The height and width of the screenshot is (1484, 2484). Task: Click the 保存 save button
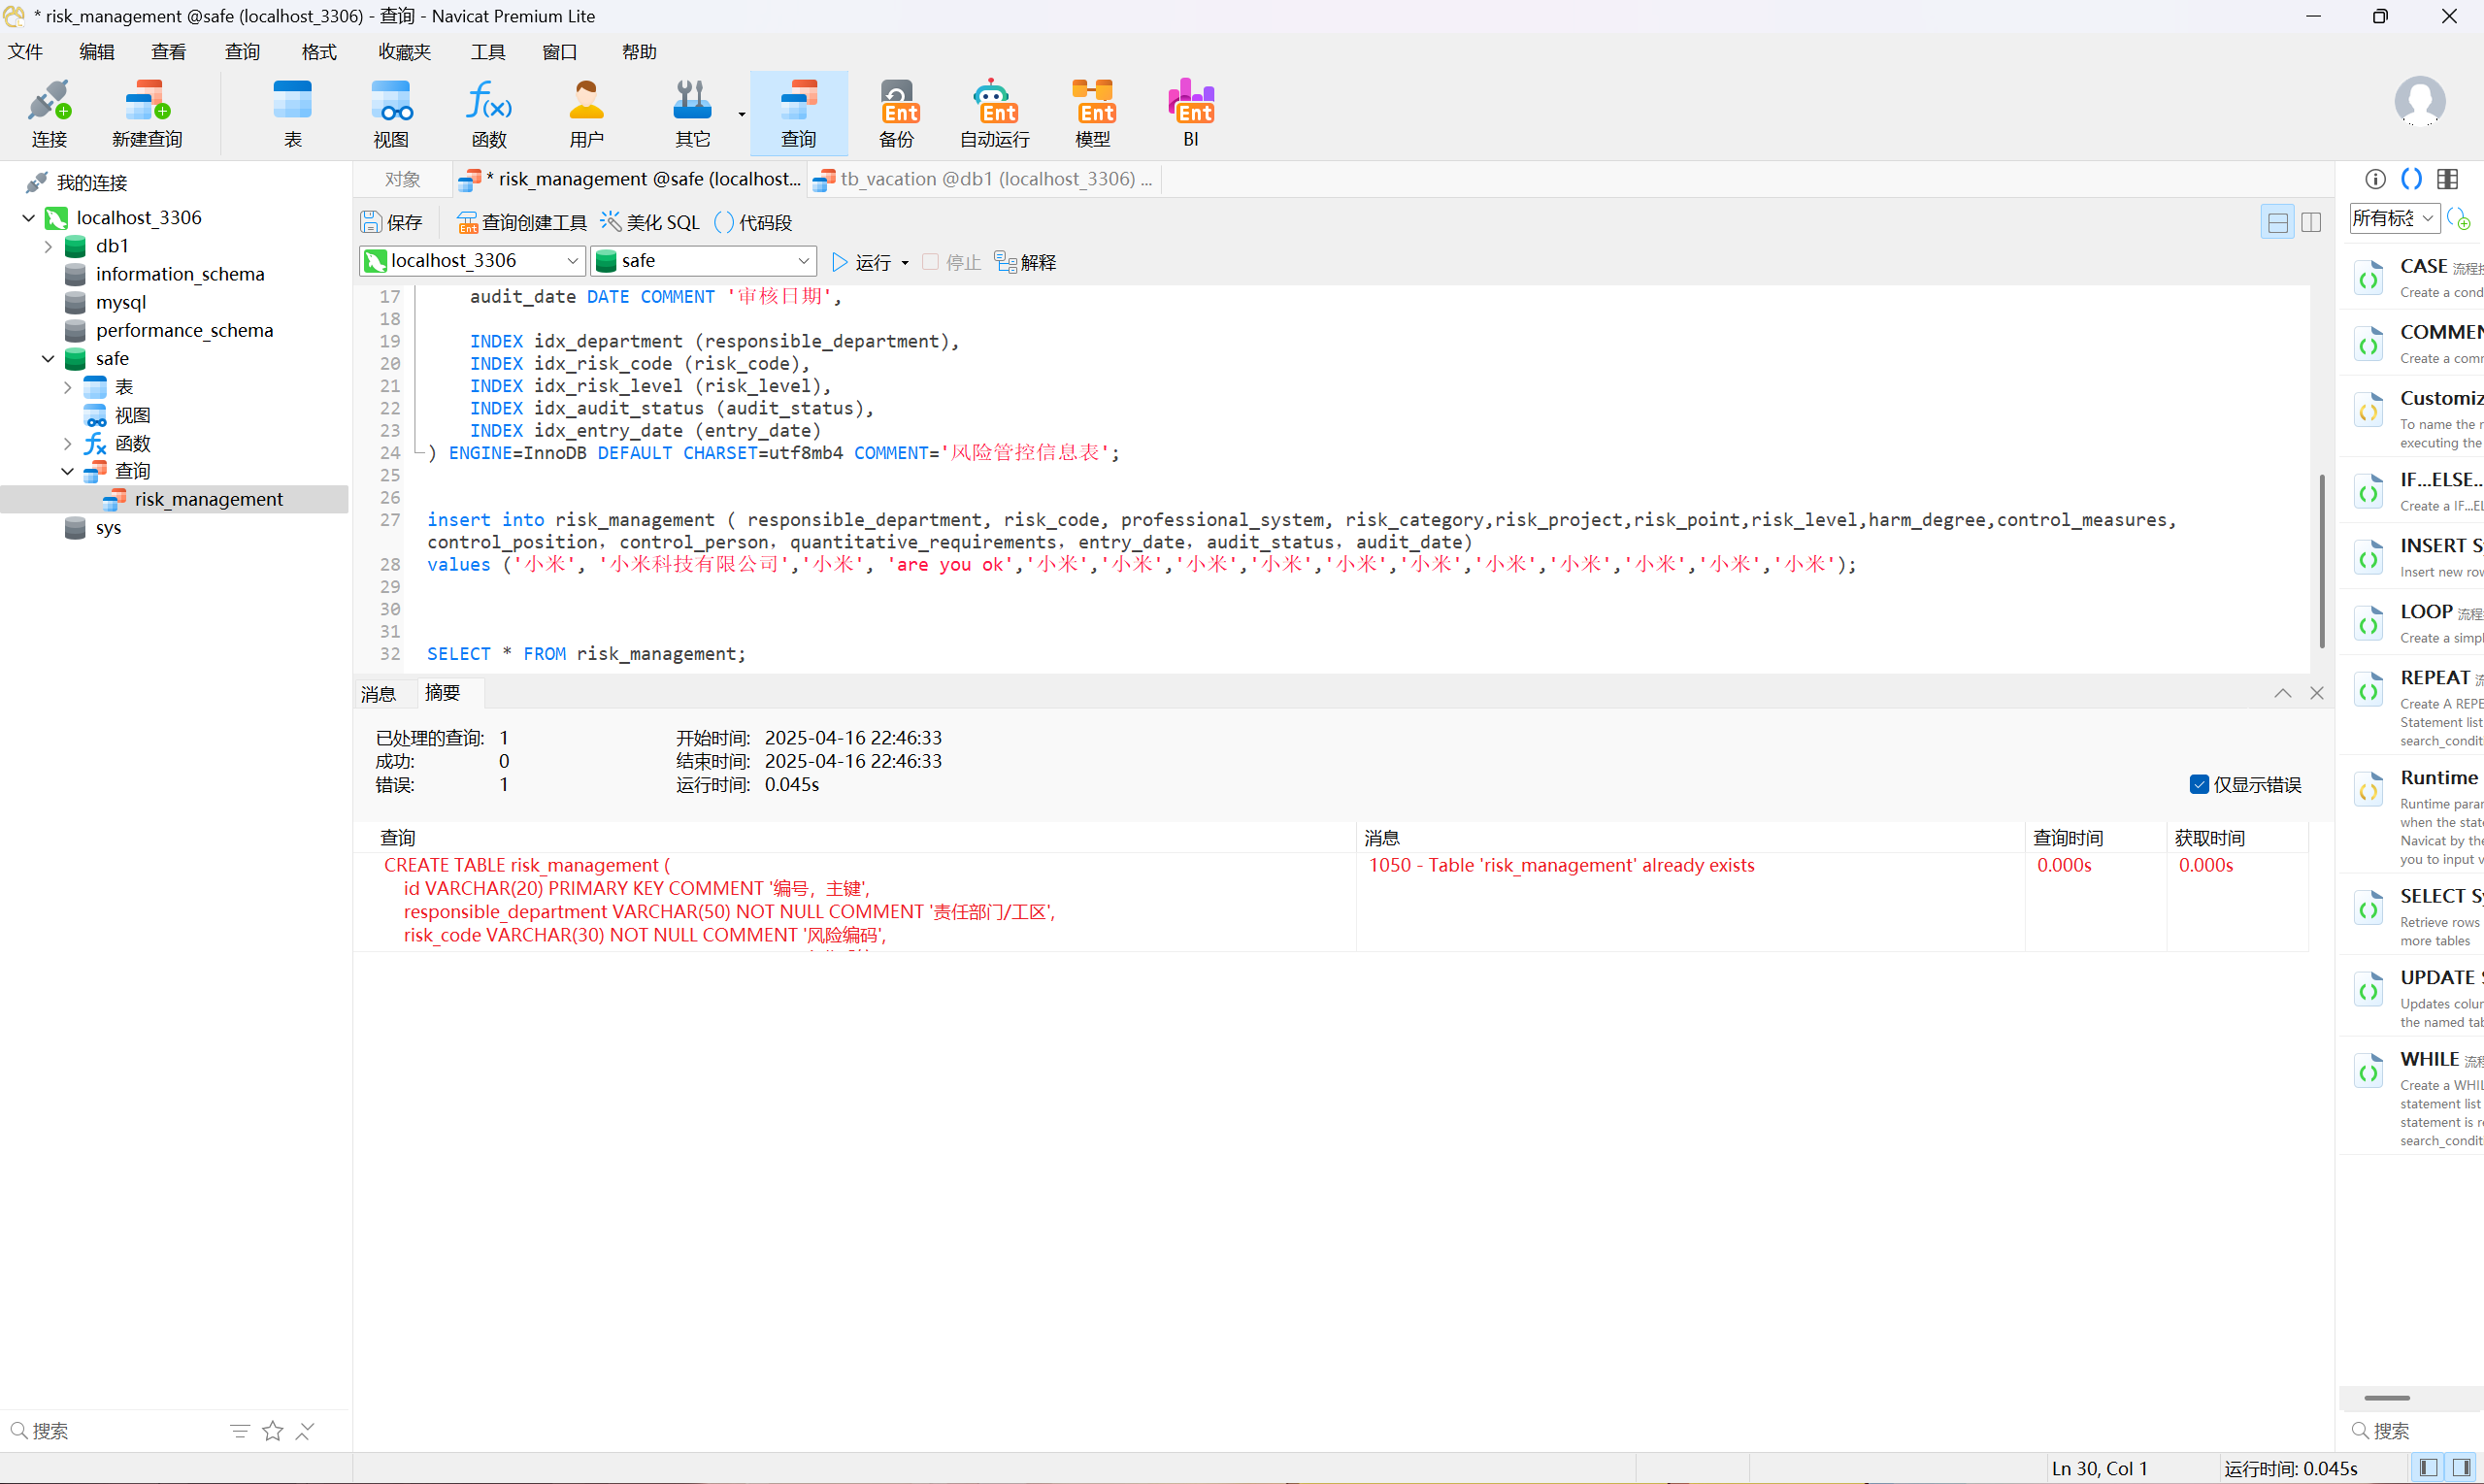pyautogui.click(x=392, y=222)
